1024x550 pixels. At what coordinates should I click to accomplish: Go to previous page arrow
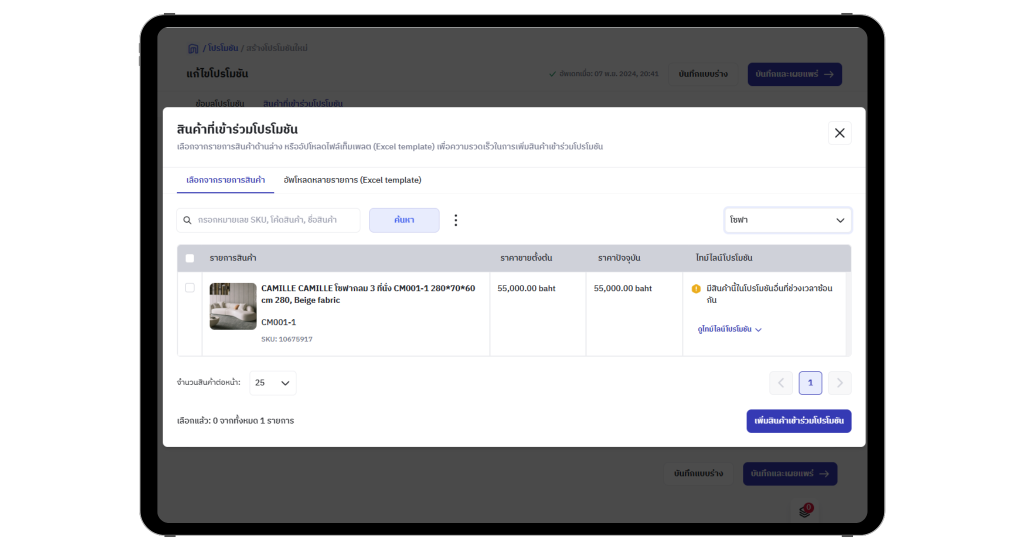[780, 383]
